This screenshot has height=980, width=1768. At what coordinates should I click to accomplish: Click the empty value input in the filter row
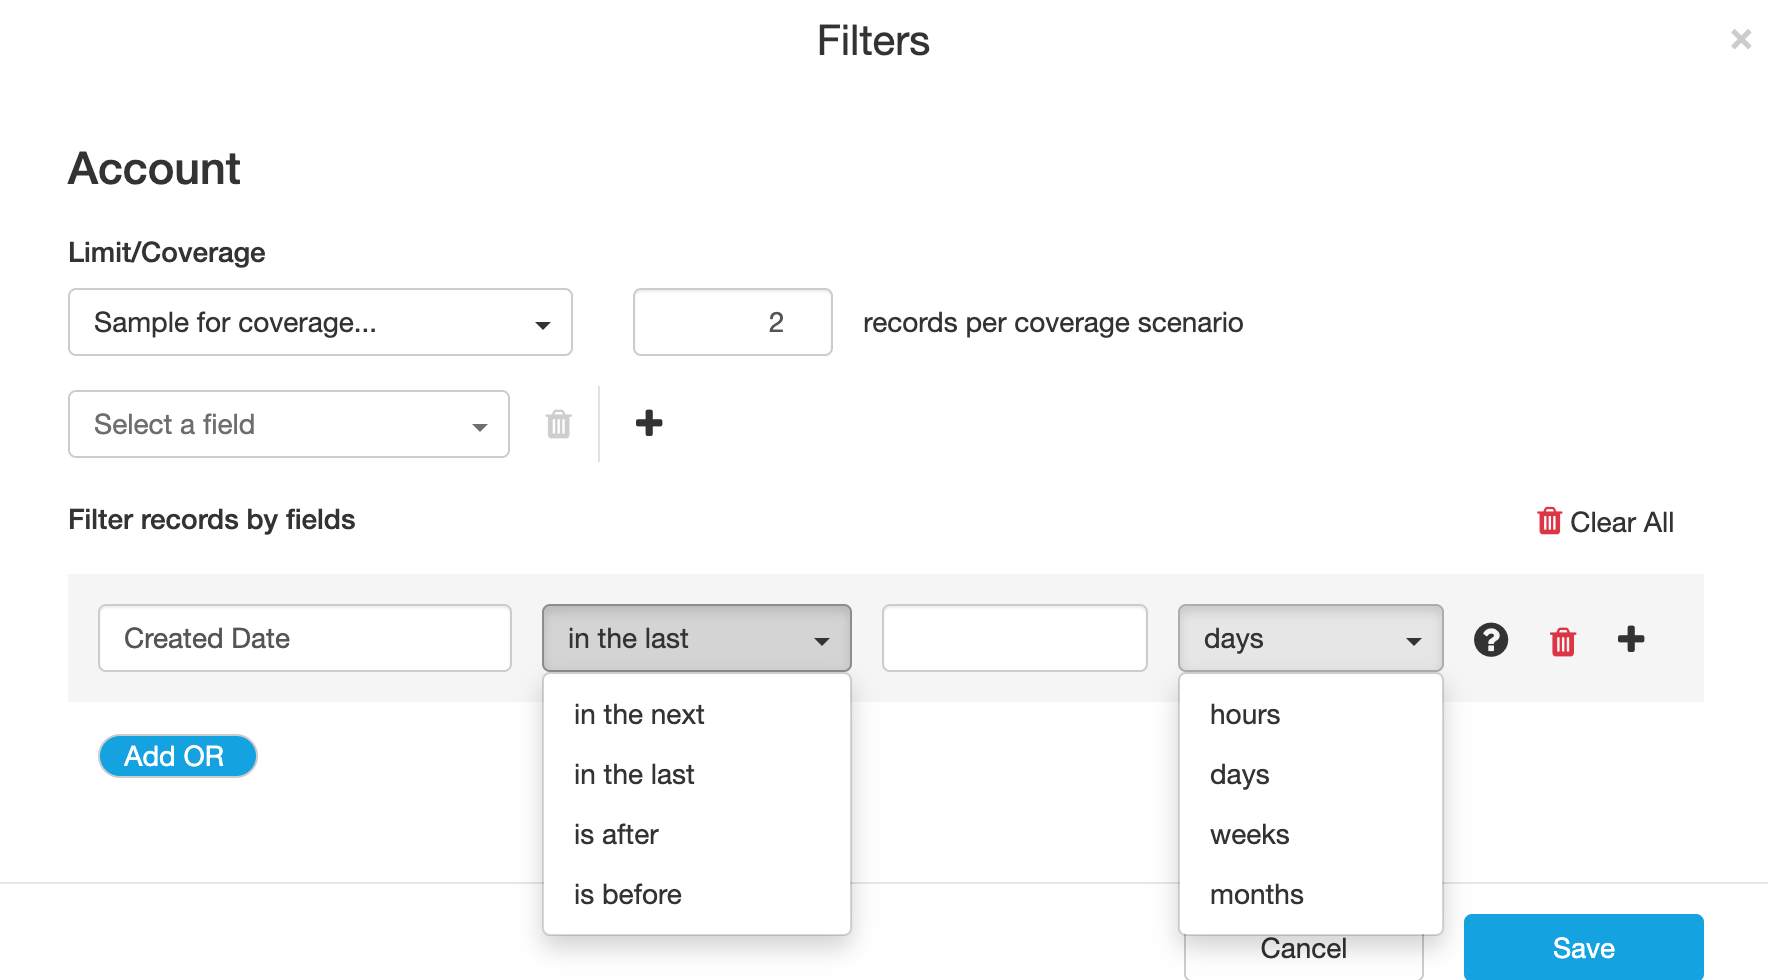tap(1015, 638)
